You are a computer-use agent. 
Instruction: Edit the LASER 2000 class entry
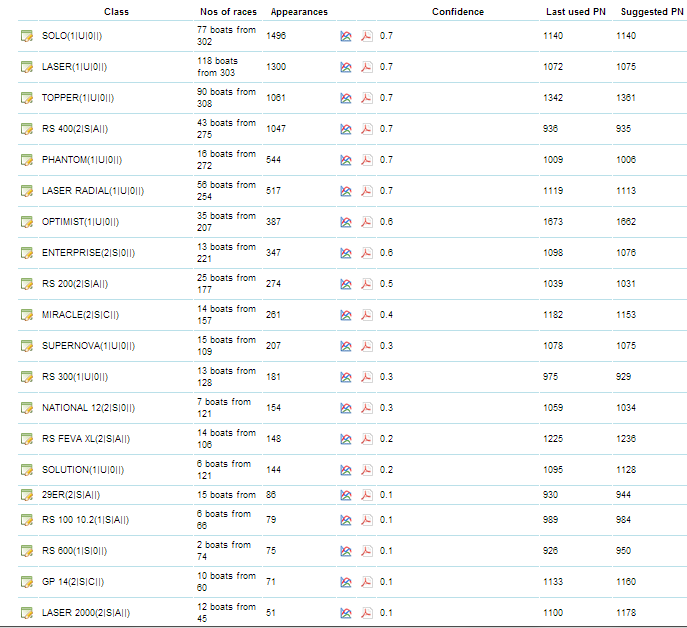pos(27,613)
